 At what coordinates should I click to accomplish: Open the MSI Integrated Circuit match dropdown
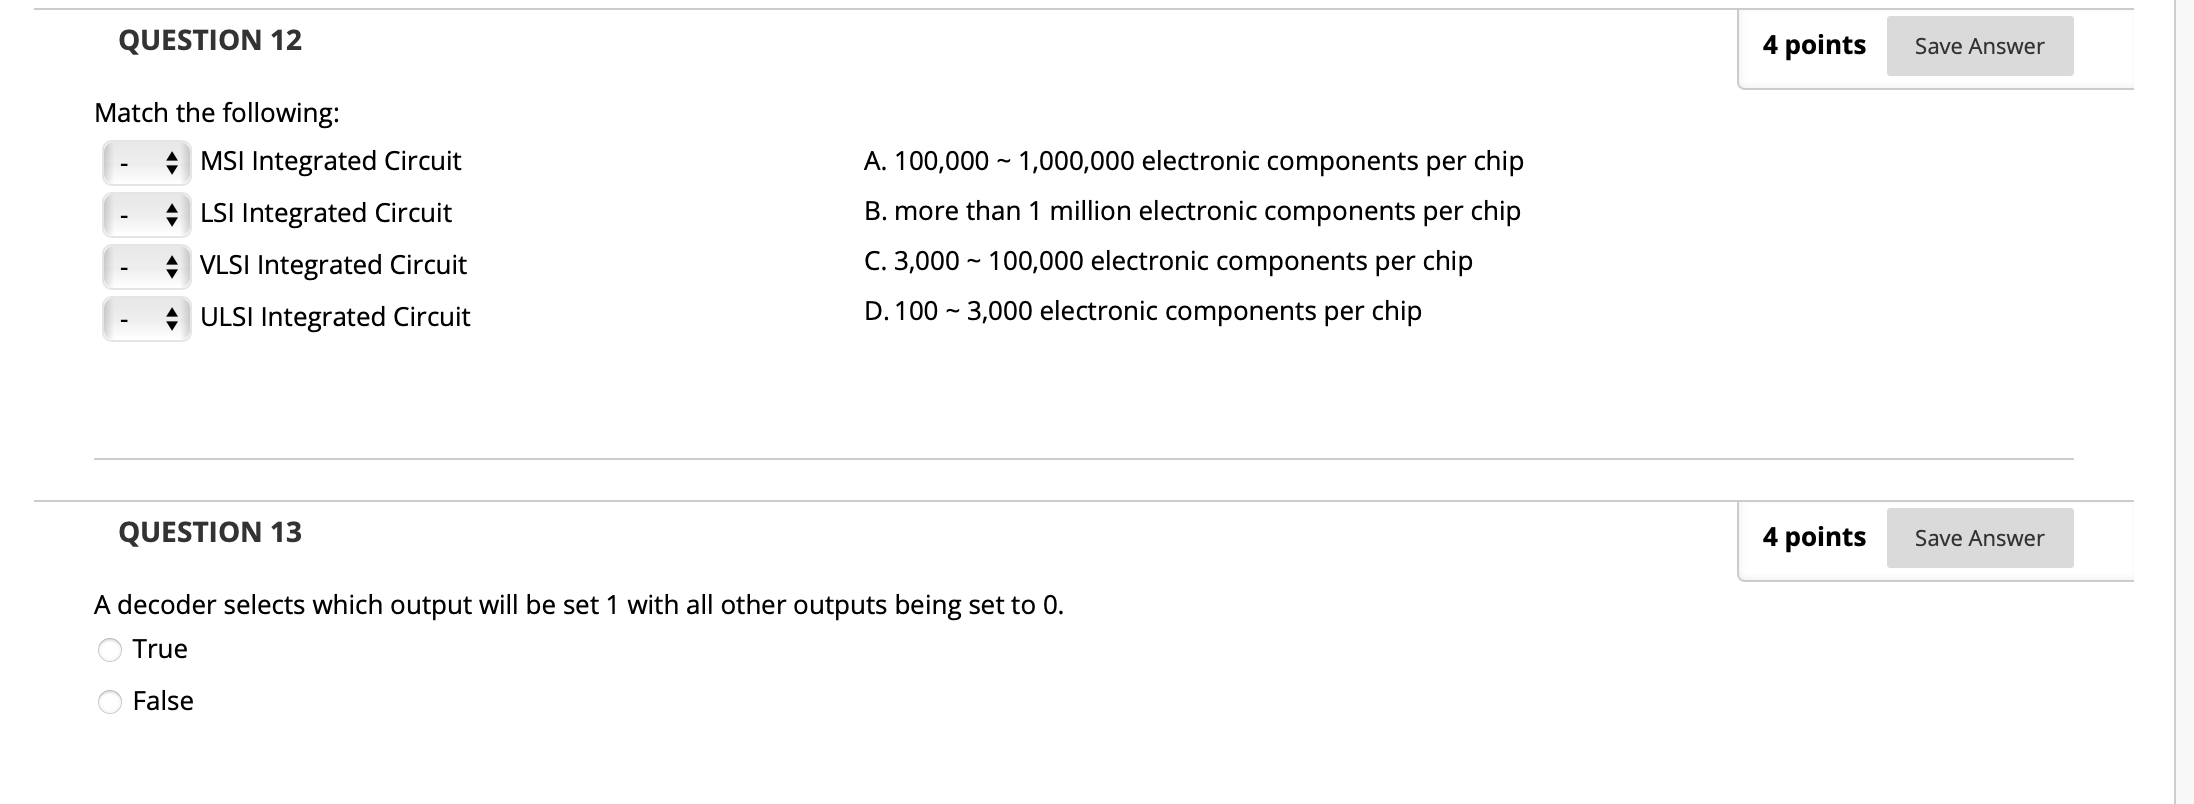145,161
